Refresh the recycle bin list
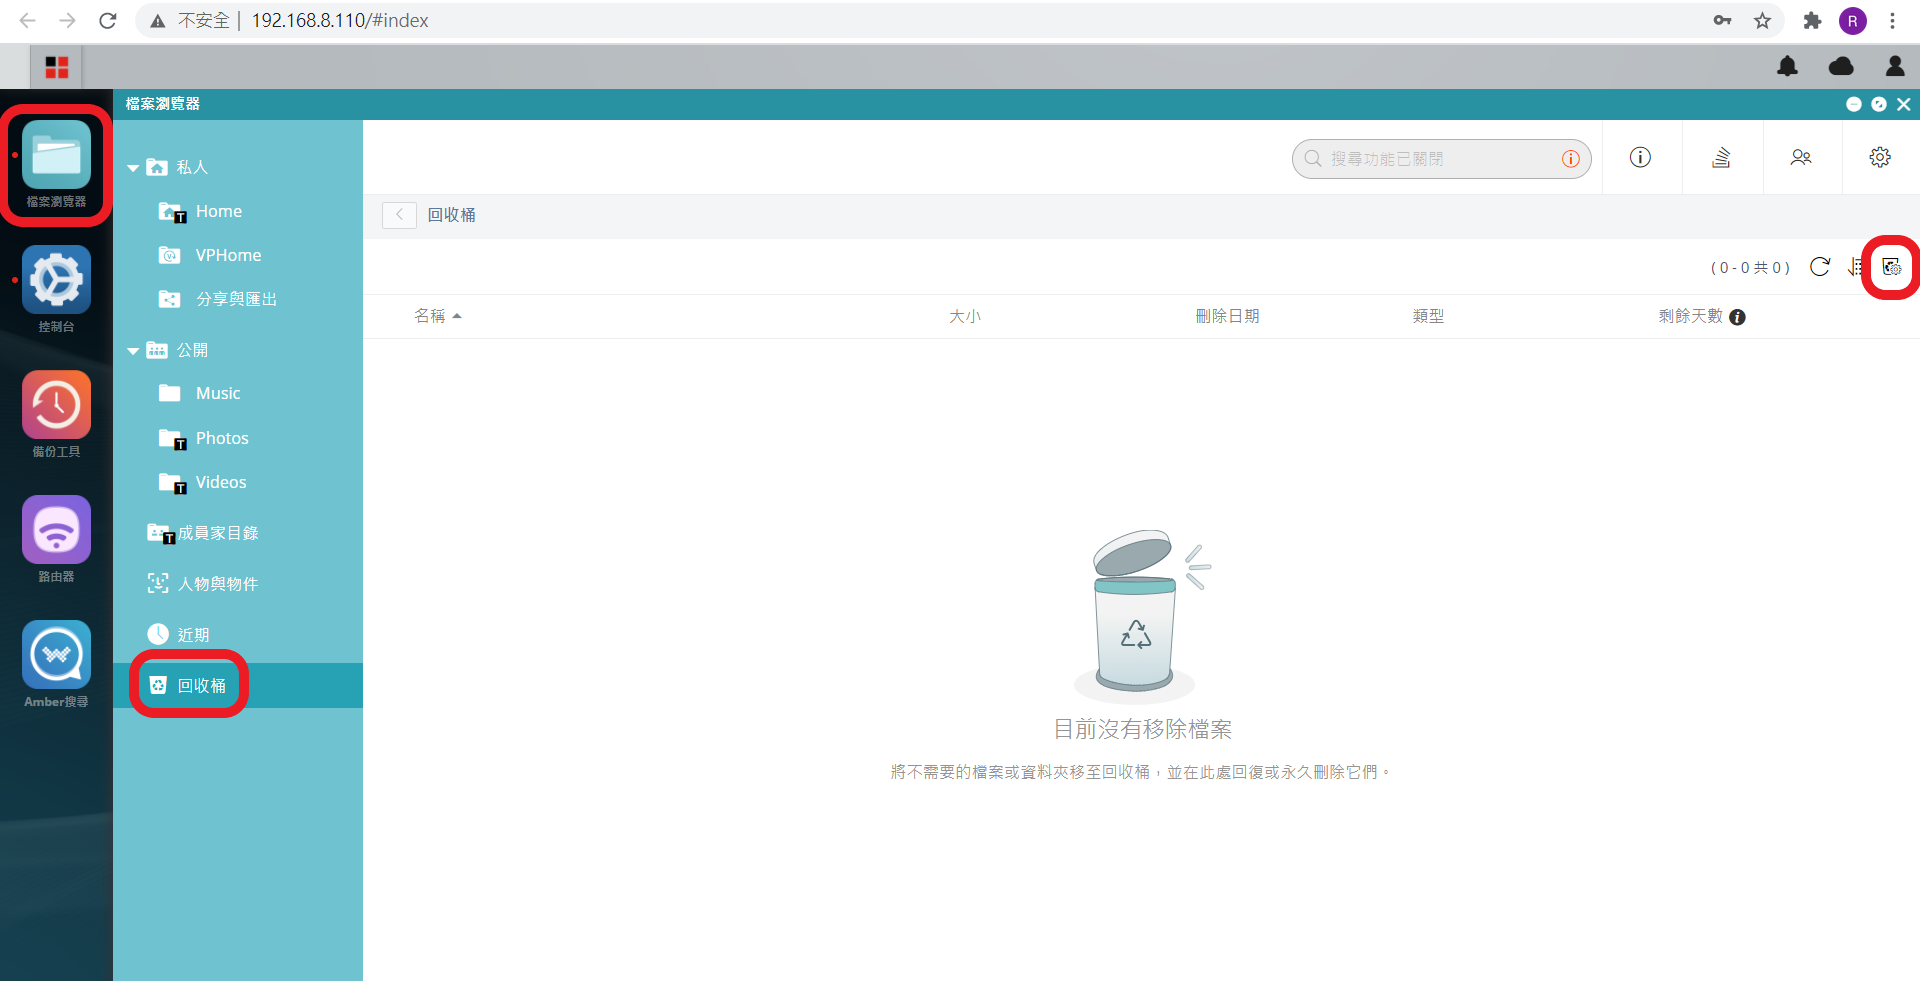Image resolution: width=1920 pixels, height=981 pixels. pos(1820,267)
